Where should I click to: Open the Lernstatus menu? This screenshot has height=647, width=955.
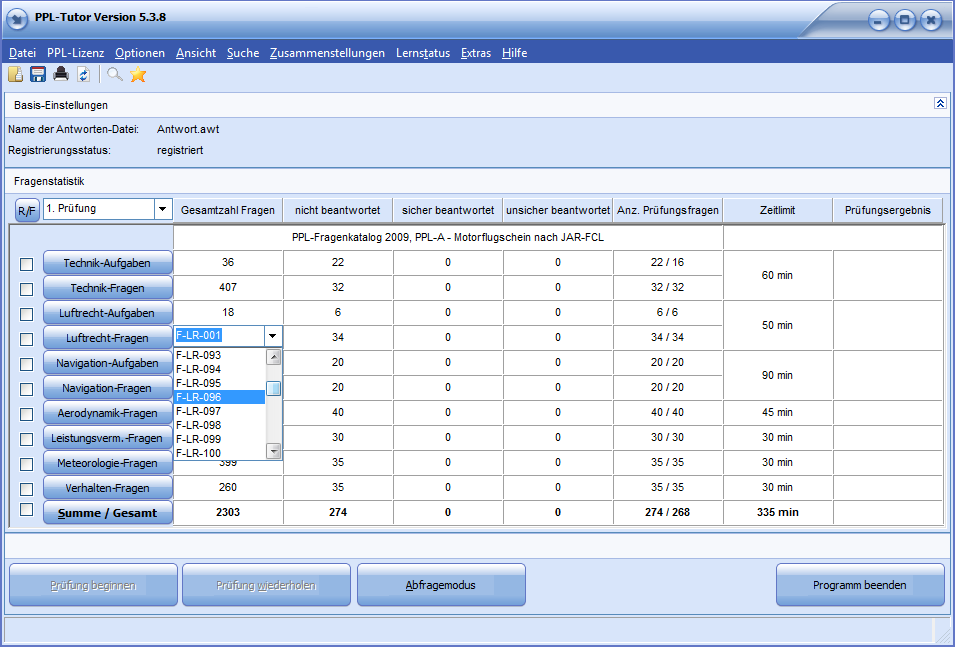coord(423,53)
